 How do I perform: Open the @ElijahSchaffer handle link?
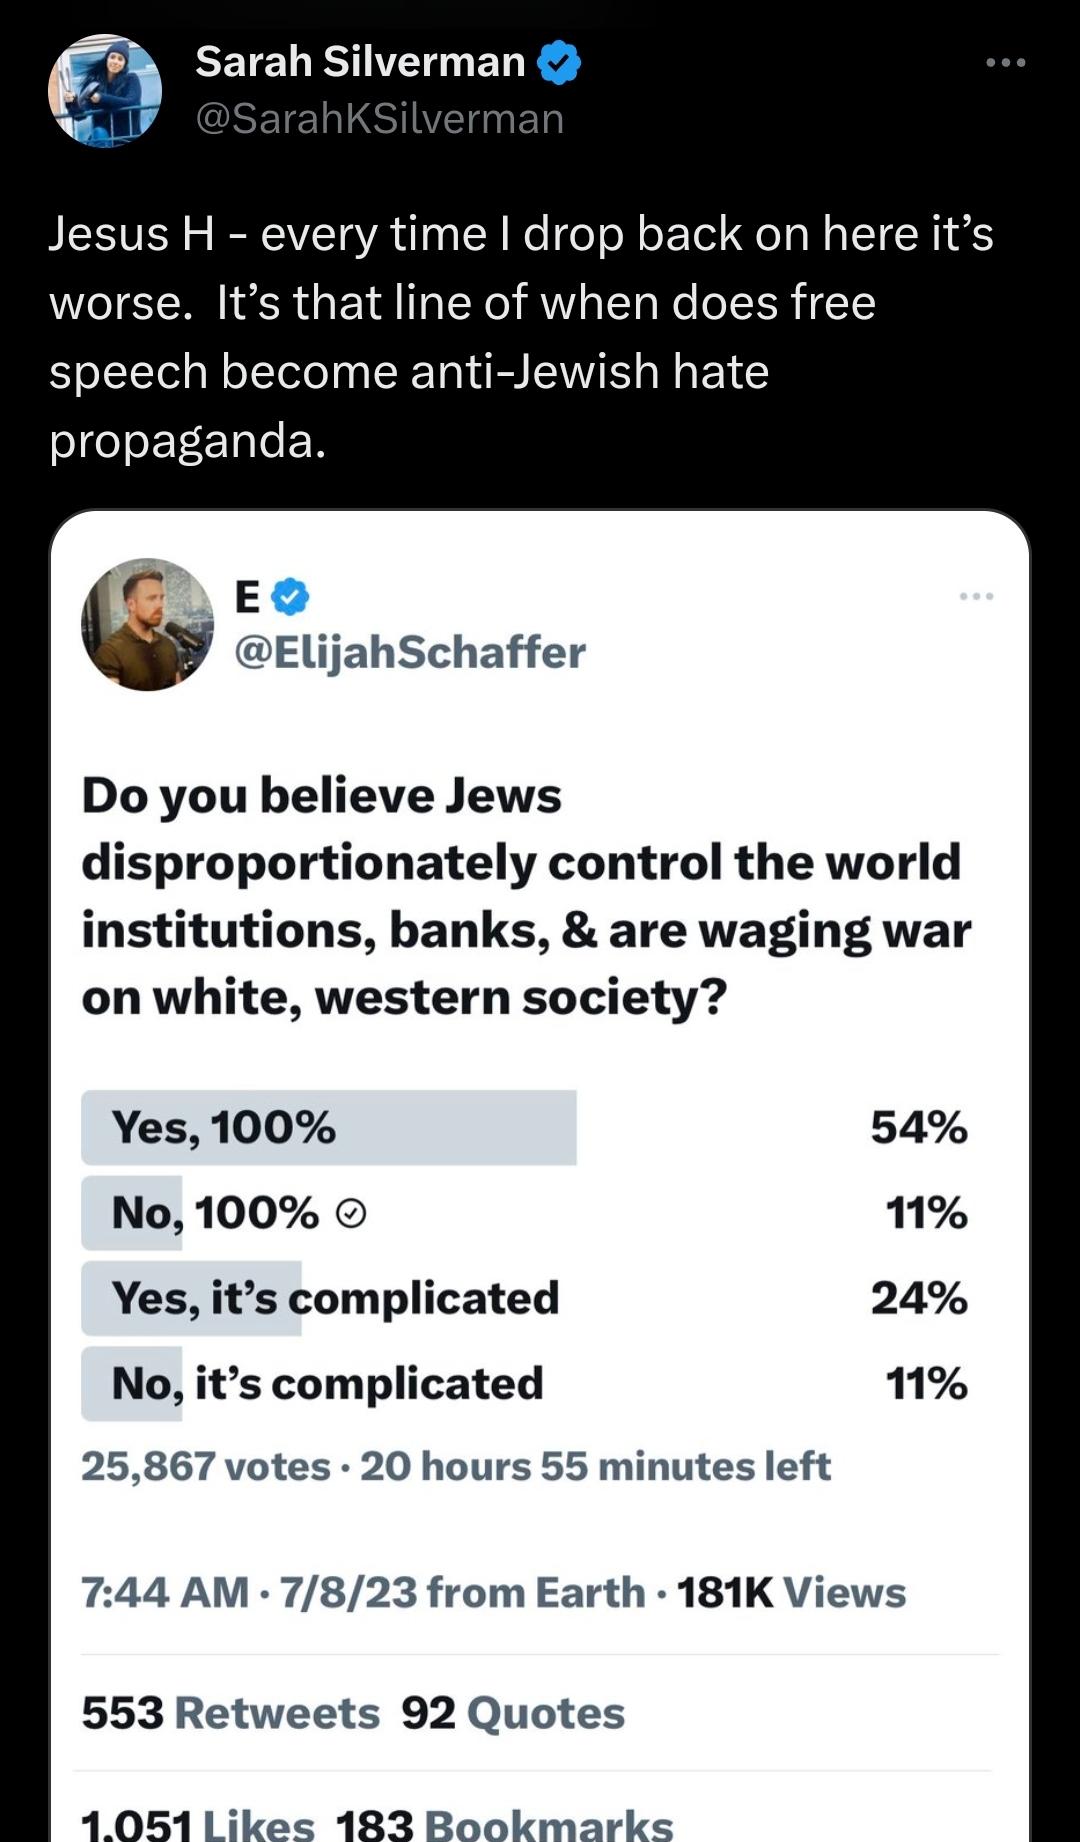pyautogui.click(x=410, y=653)
